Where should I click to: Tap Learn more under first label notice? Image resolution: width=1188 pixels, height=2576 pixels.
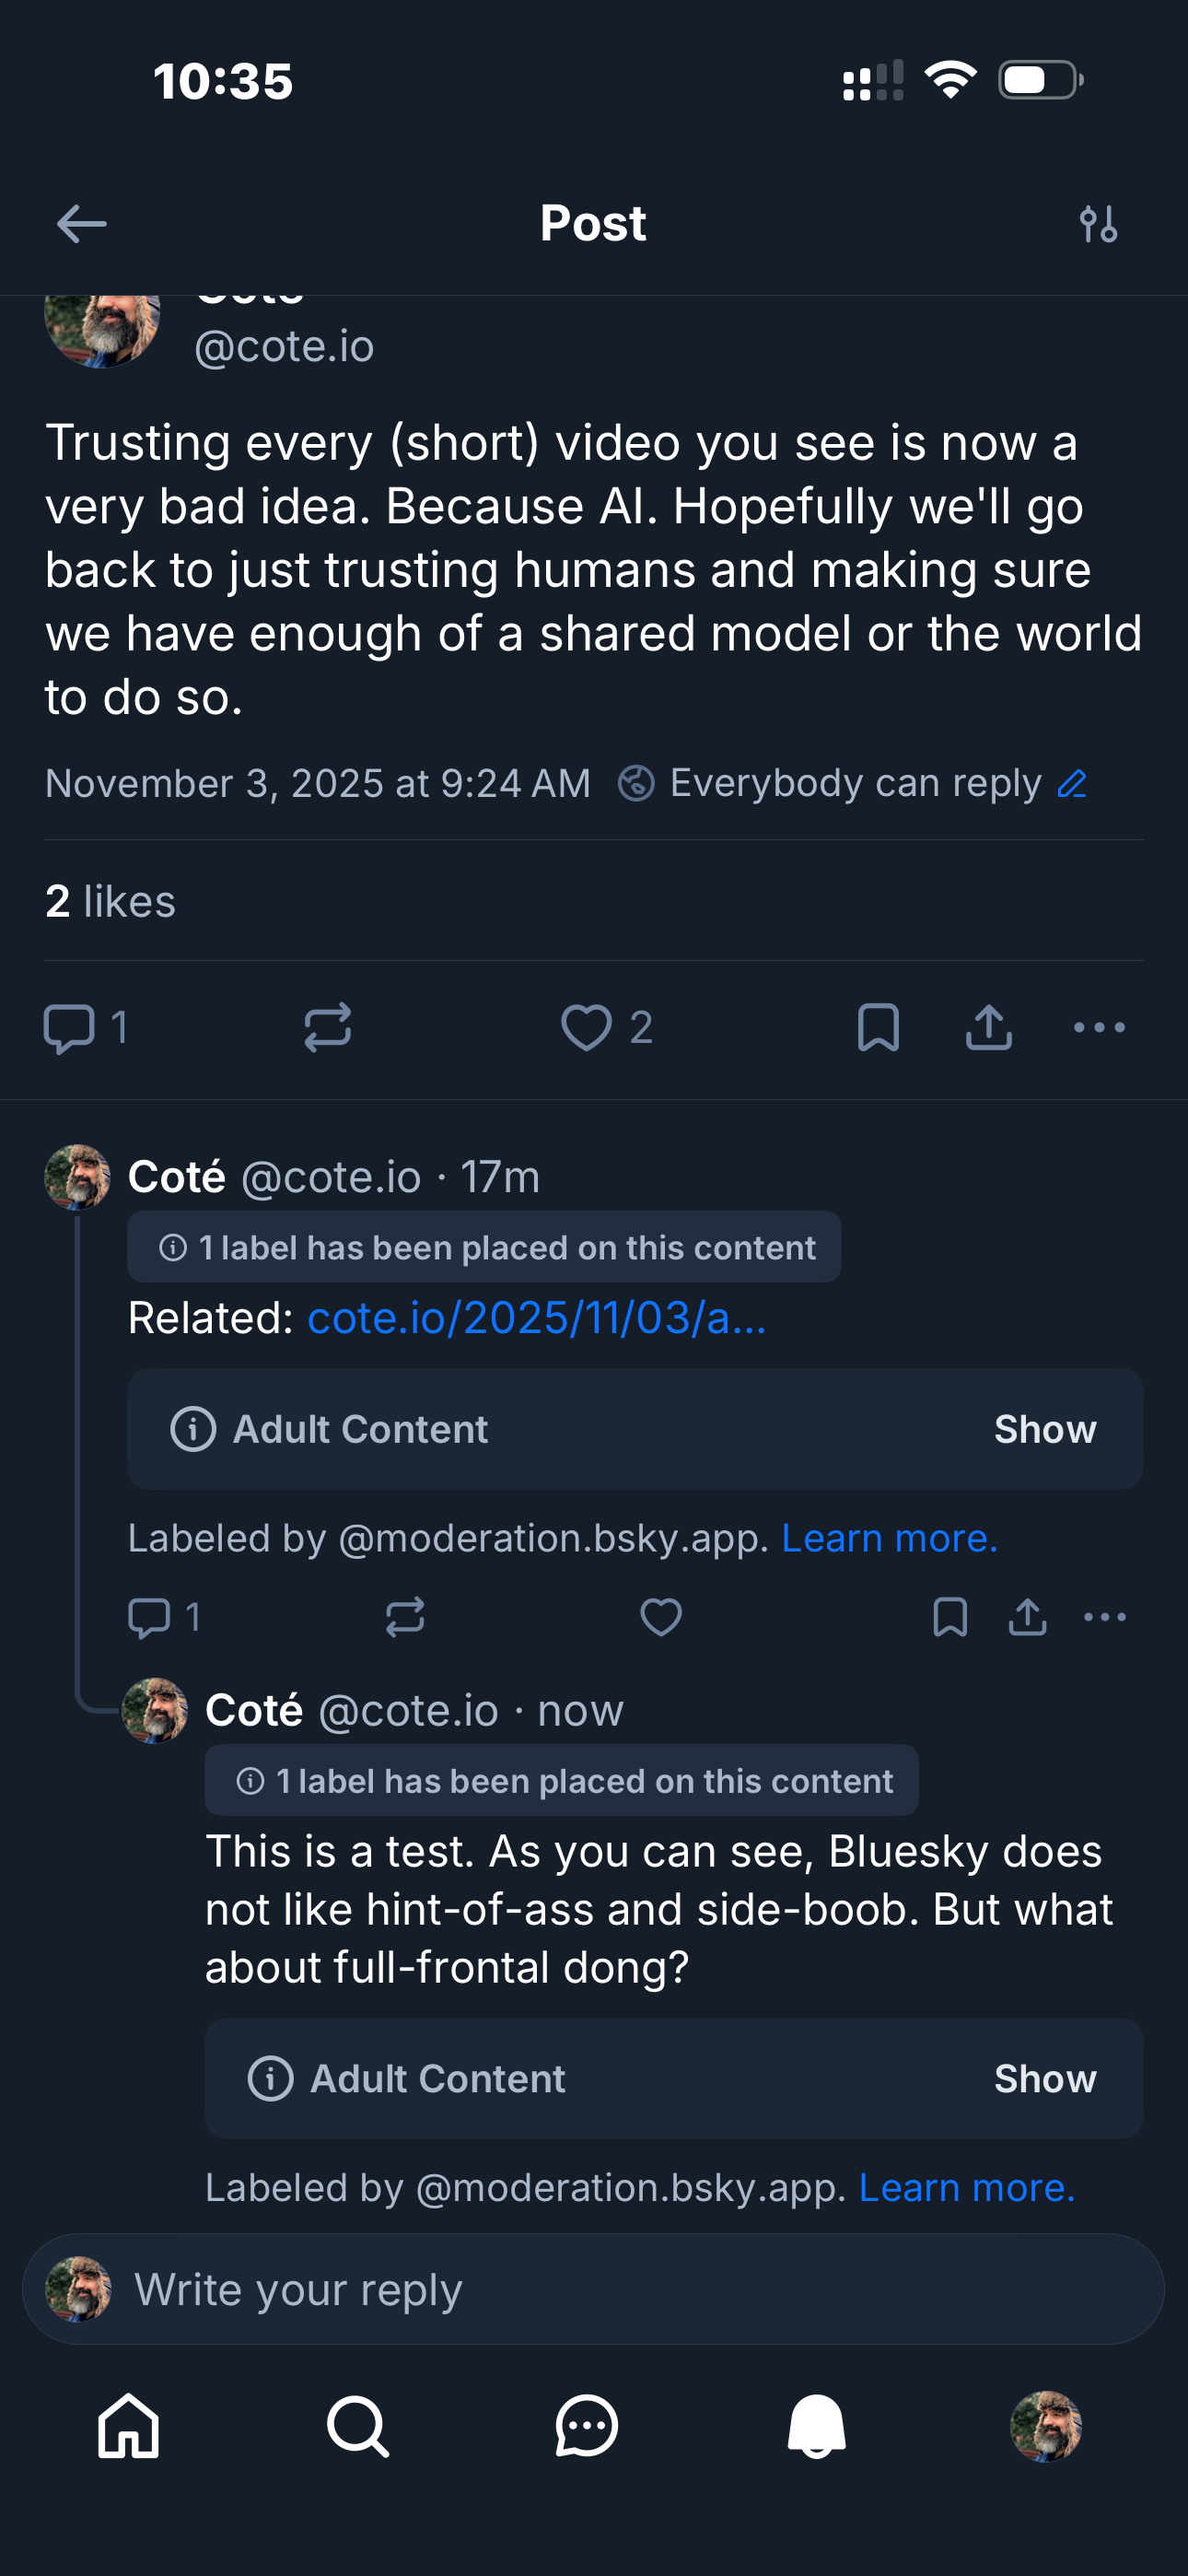pyautogui.click(x=889, y=1538)
